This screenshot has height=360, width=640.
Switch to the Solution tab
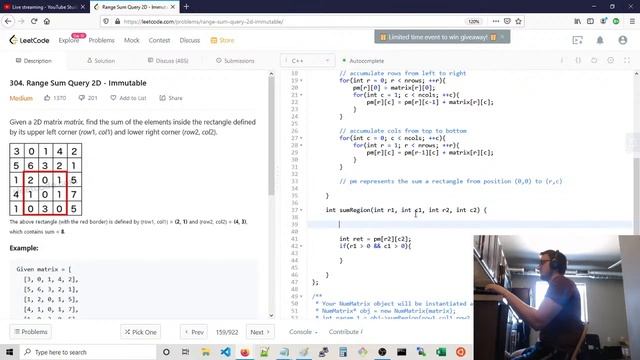[101, 61]
